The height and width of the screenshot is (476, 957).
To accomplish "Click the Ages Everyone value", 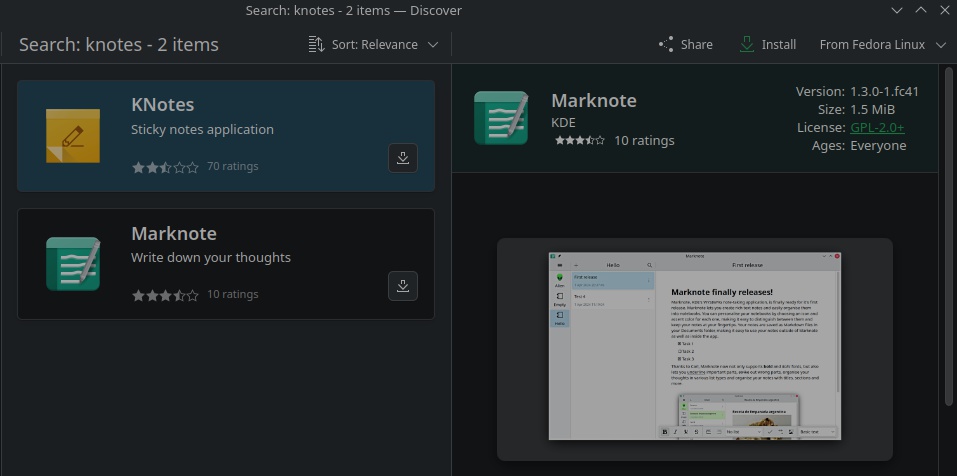I will (x=878, y=146).
